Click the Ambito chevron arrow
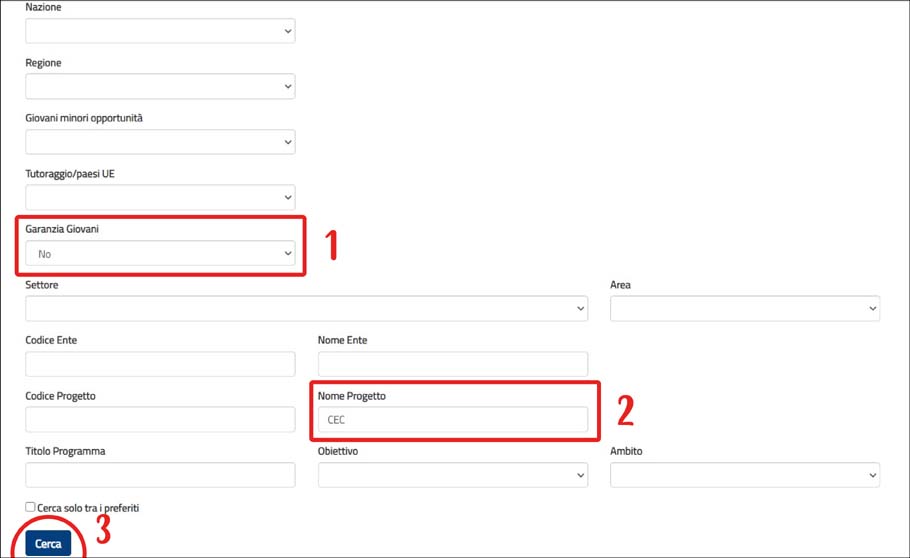 point(872,475)
